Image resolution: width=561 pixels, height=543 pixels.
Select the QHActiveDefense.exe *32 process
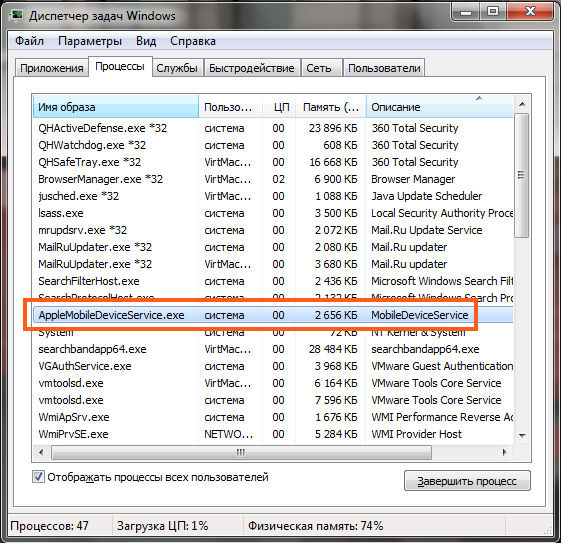click(x=273, y=128)
